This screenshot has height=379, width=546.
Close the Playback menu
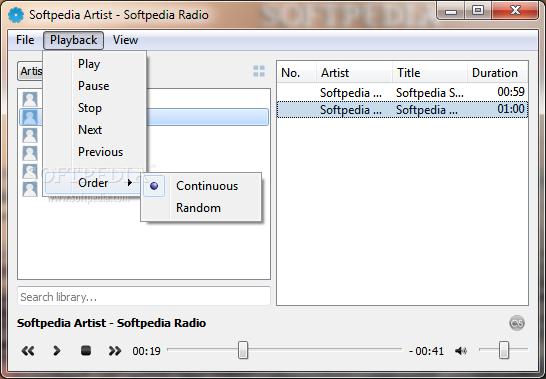(73, 40)
